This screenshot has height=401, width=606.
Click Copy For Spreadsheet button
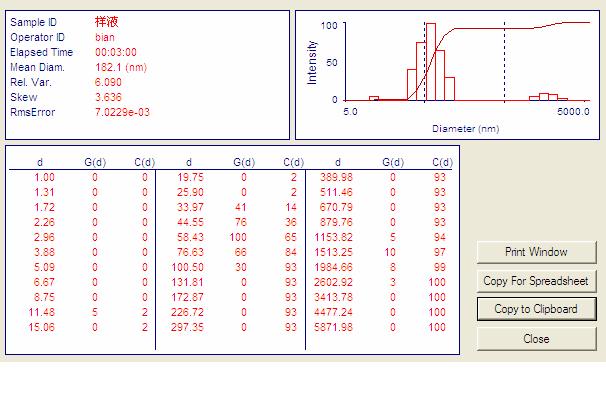pyautogui.click(x=536, y=281)
